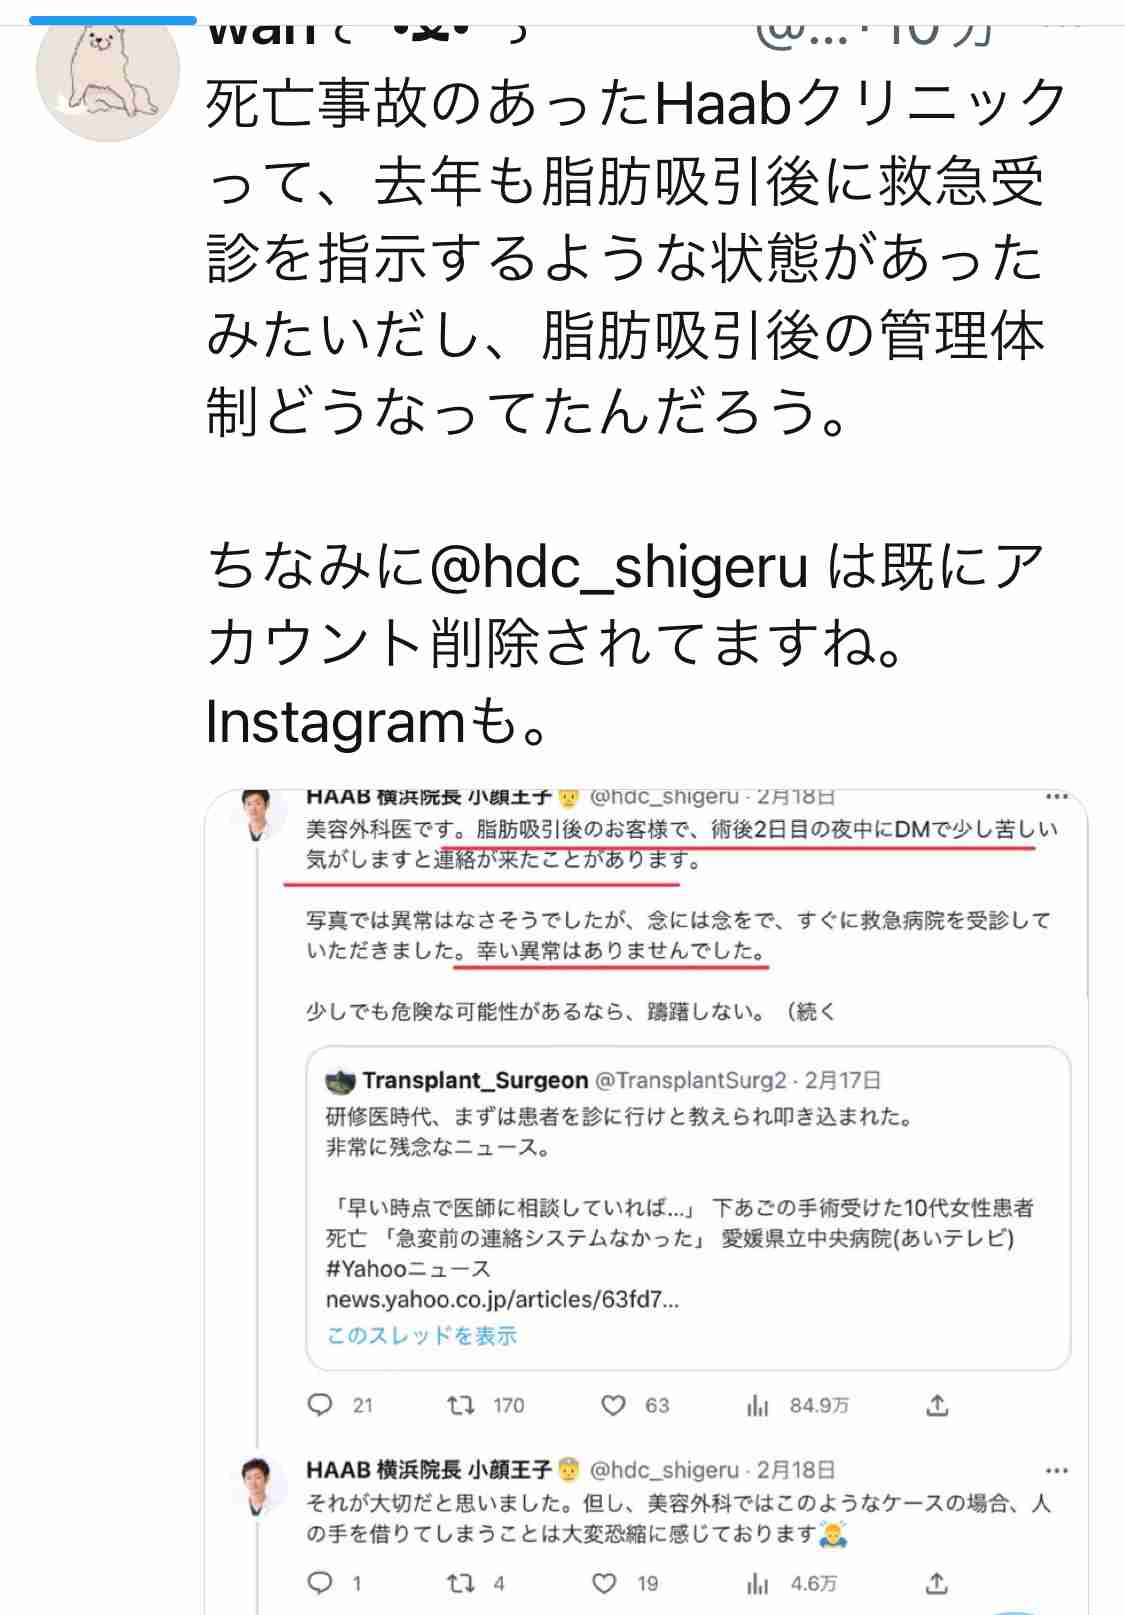Like the second tweet with 19 hearts
Image resolution: width=1125 pixels, height=1615 pixels.
pyautogui.click(x=605, y=1583)
